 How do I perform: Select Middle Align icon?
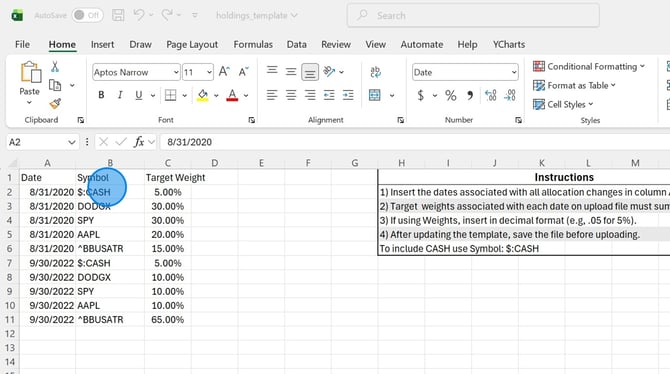pyautogui.click(x=291, y=72)
